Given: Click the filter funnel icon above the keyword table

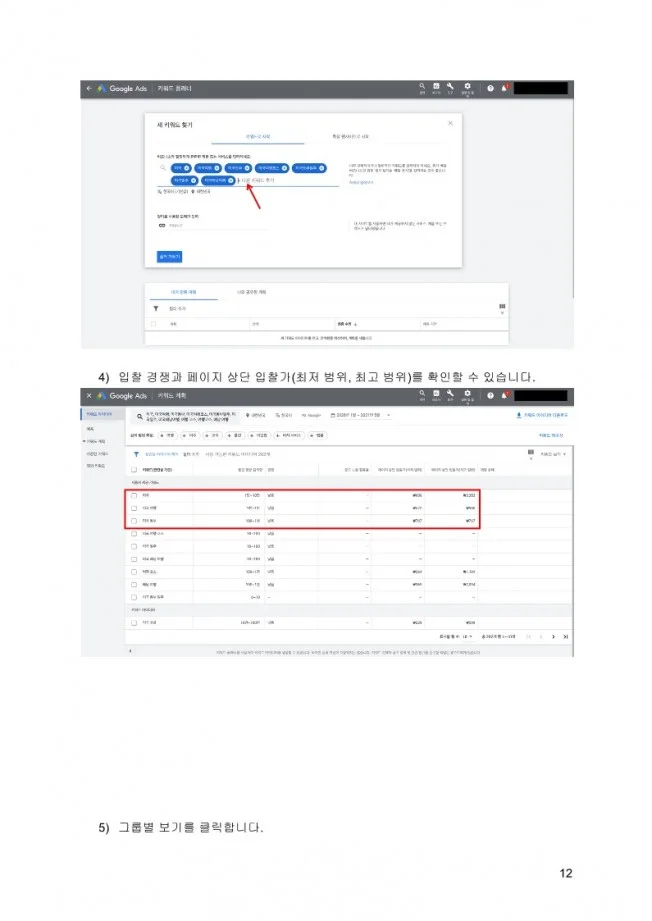Looking at the screenshot, I should click(136, 454).
